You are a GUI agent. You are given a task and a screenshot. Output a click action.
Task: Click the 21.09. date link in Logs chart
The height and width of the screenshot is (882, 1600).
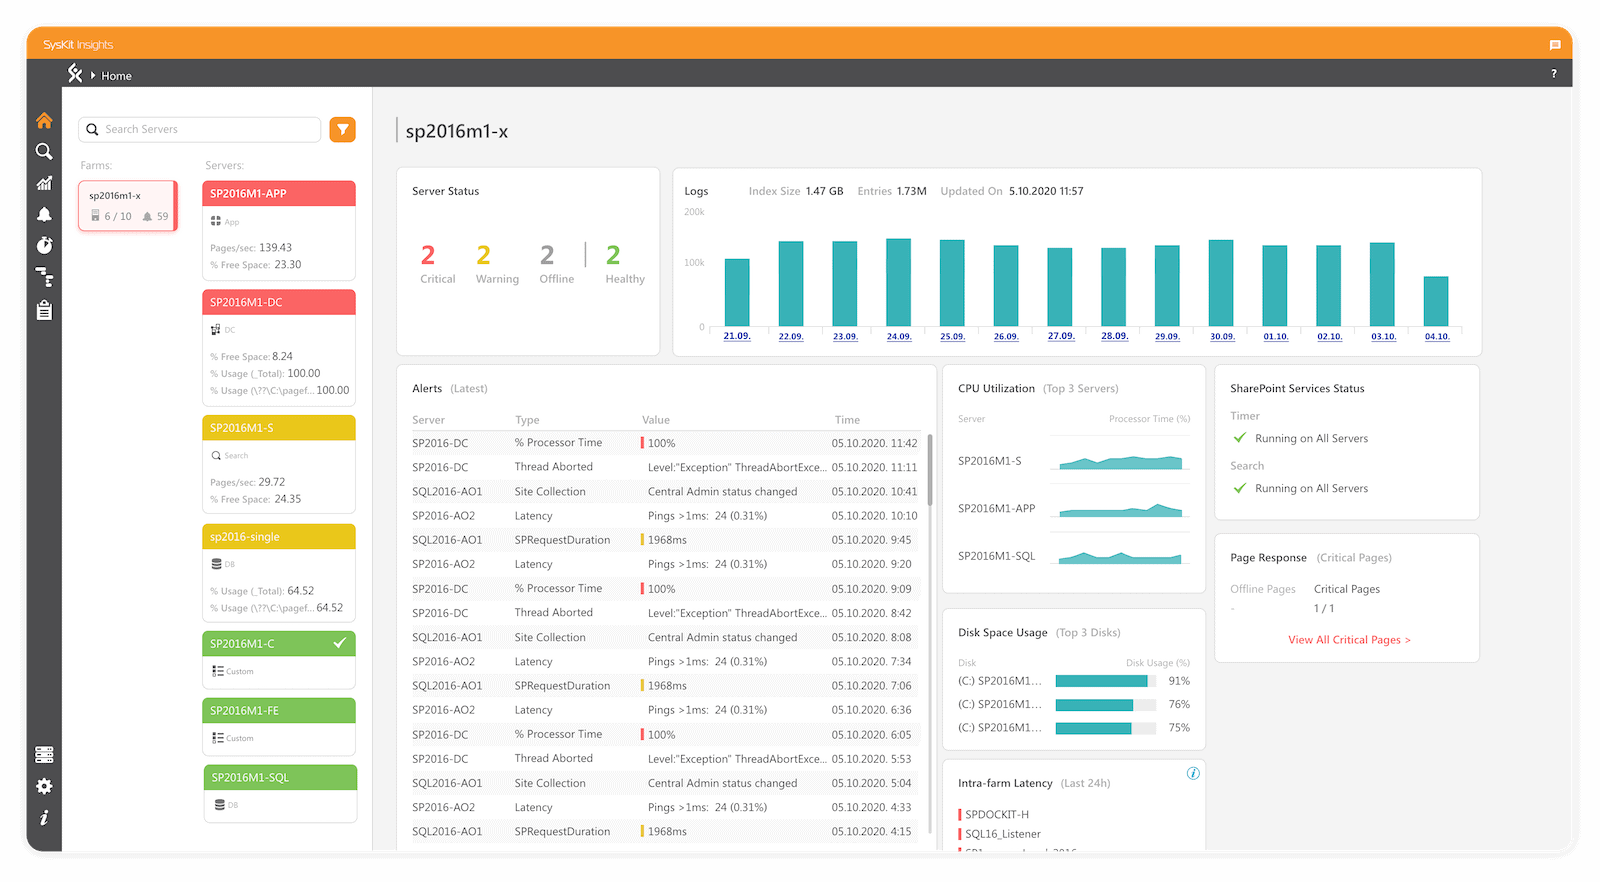point(737,336)
